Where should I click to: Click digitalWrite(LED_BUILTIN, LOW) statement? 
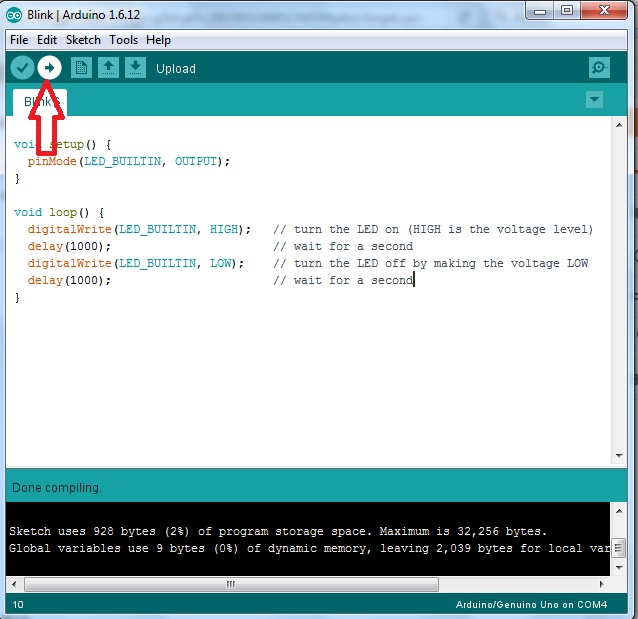135,264
